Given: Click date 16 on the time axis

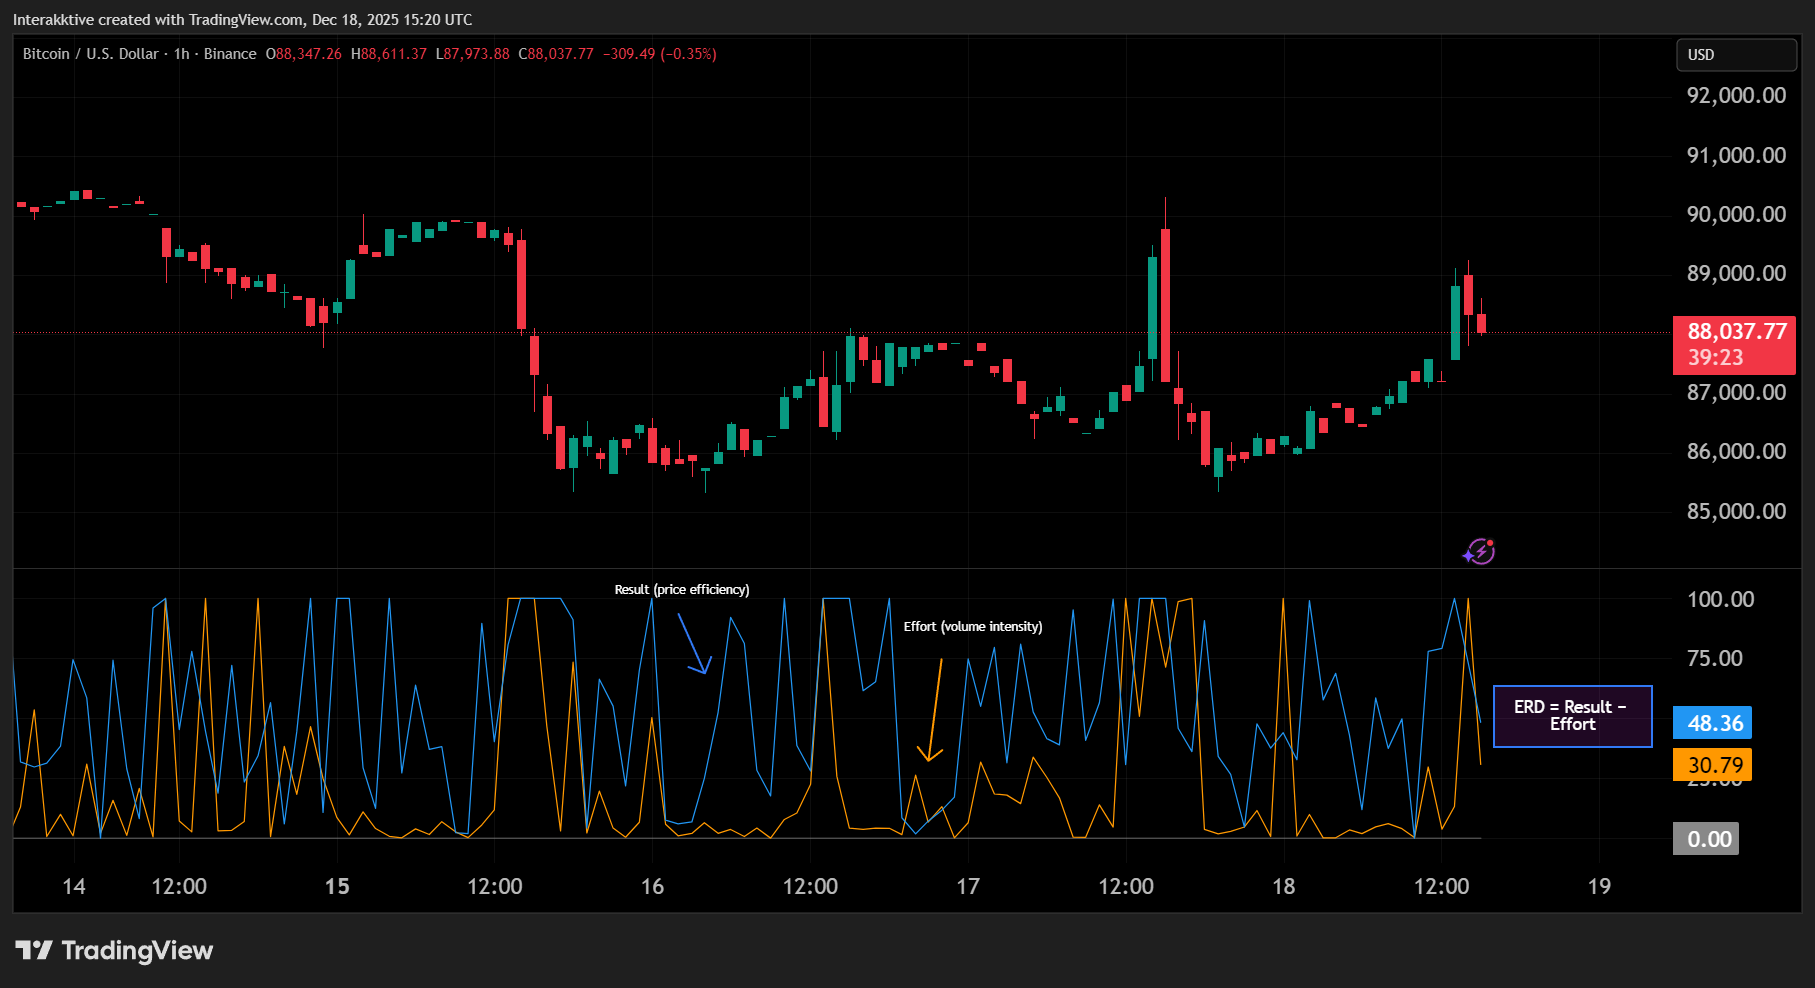Looking at the screenshot, I should (652, 886).
